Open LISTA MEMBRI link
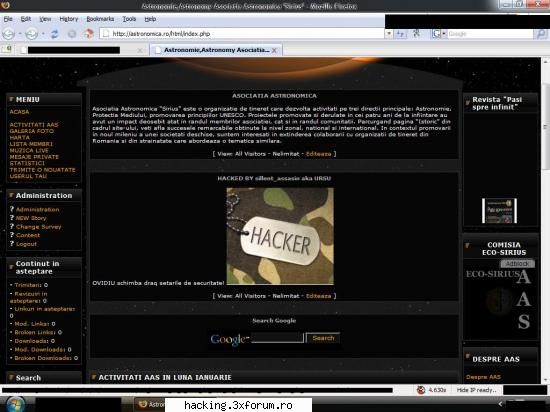550x412 pixels. pyautogui.click(x=31, y=144)
